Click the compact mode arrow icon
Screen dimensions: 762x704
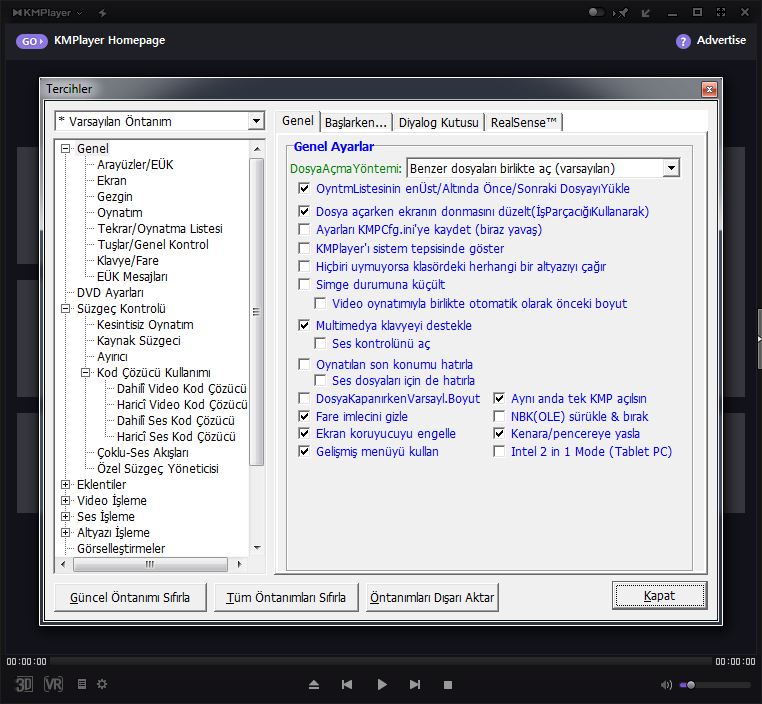[646, 13]
